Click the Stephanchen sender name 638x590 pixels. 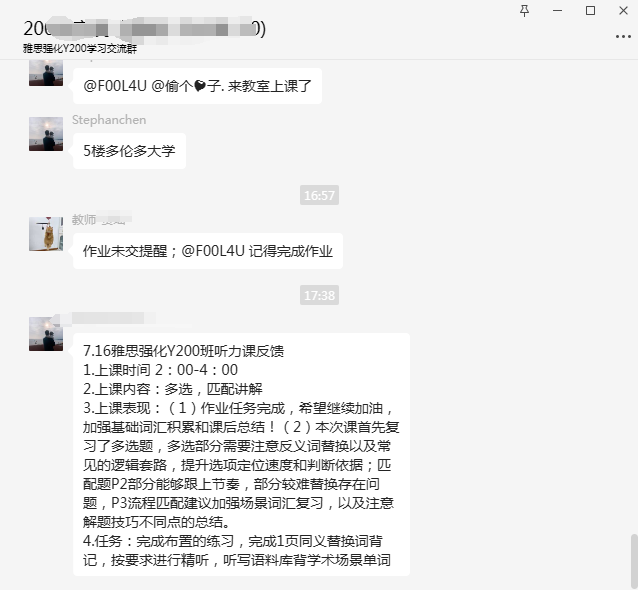[x=109, y=120]
